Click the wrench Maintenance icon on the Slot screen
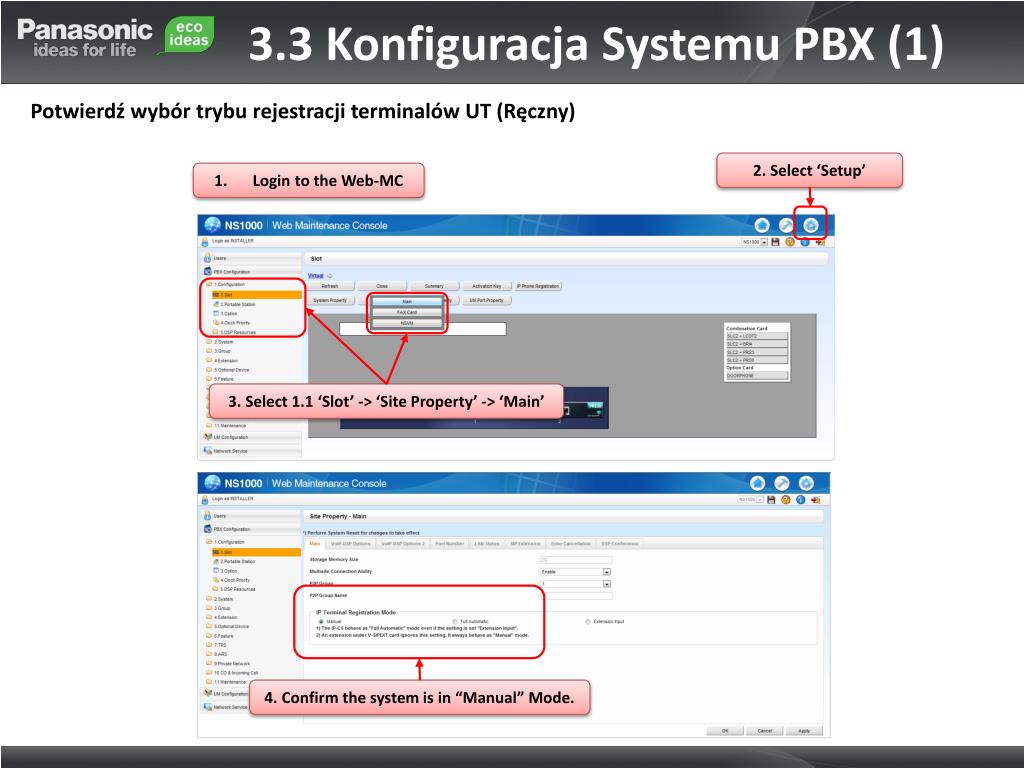This screenshot has width=1024, height=768. [786, 225]
